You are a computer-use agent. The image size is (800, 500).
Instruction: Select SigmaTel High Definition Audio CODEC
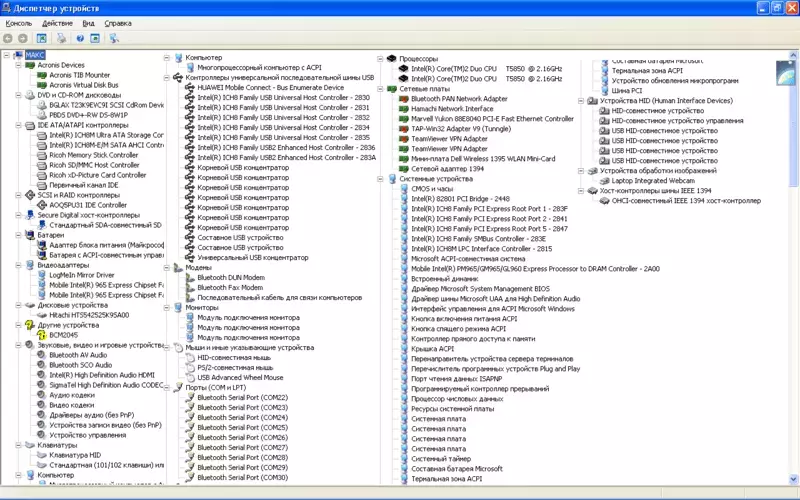click(x=106, y=385)
